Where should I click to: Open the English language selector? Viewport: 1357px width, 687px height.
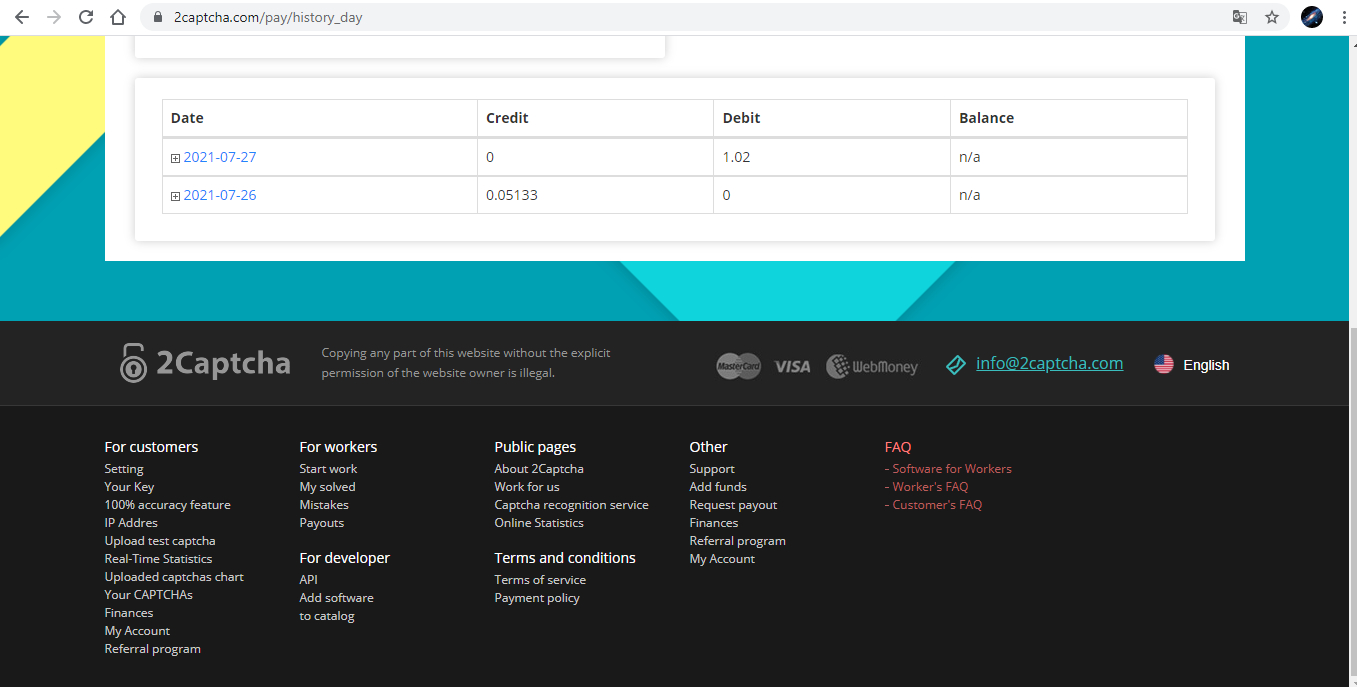point(1192,365)
